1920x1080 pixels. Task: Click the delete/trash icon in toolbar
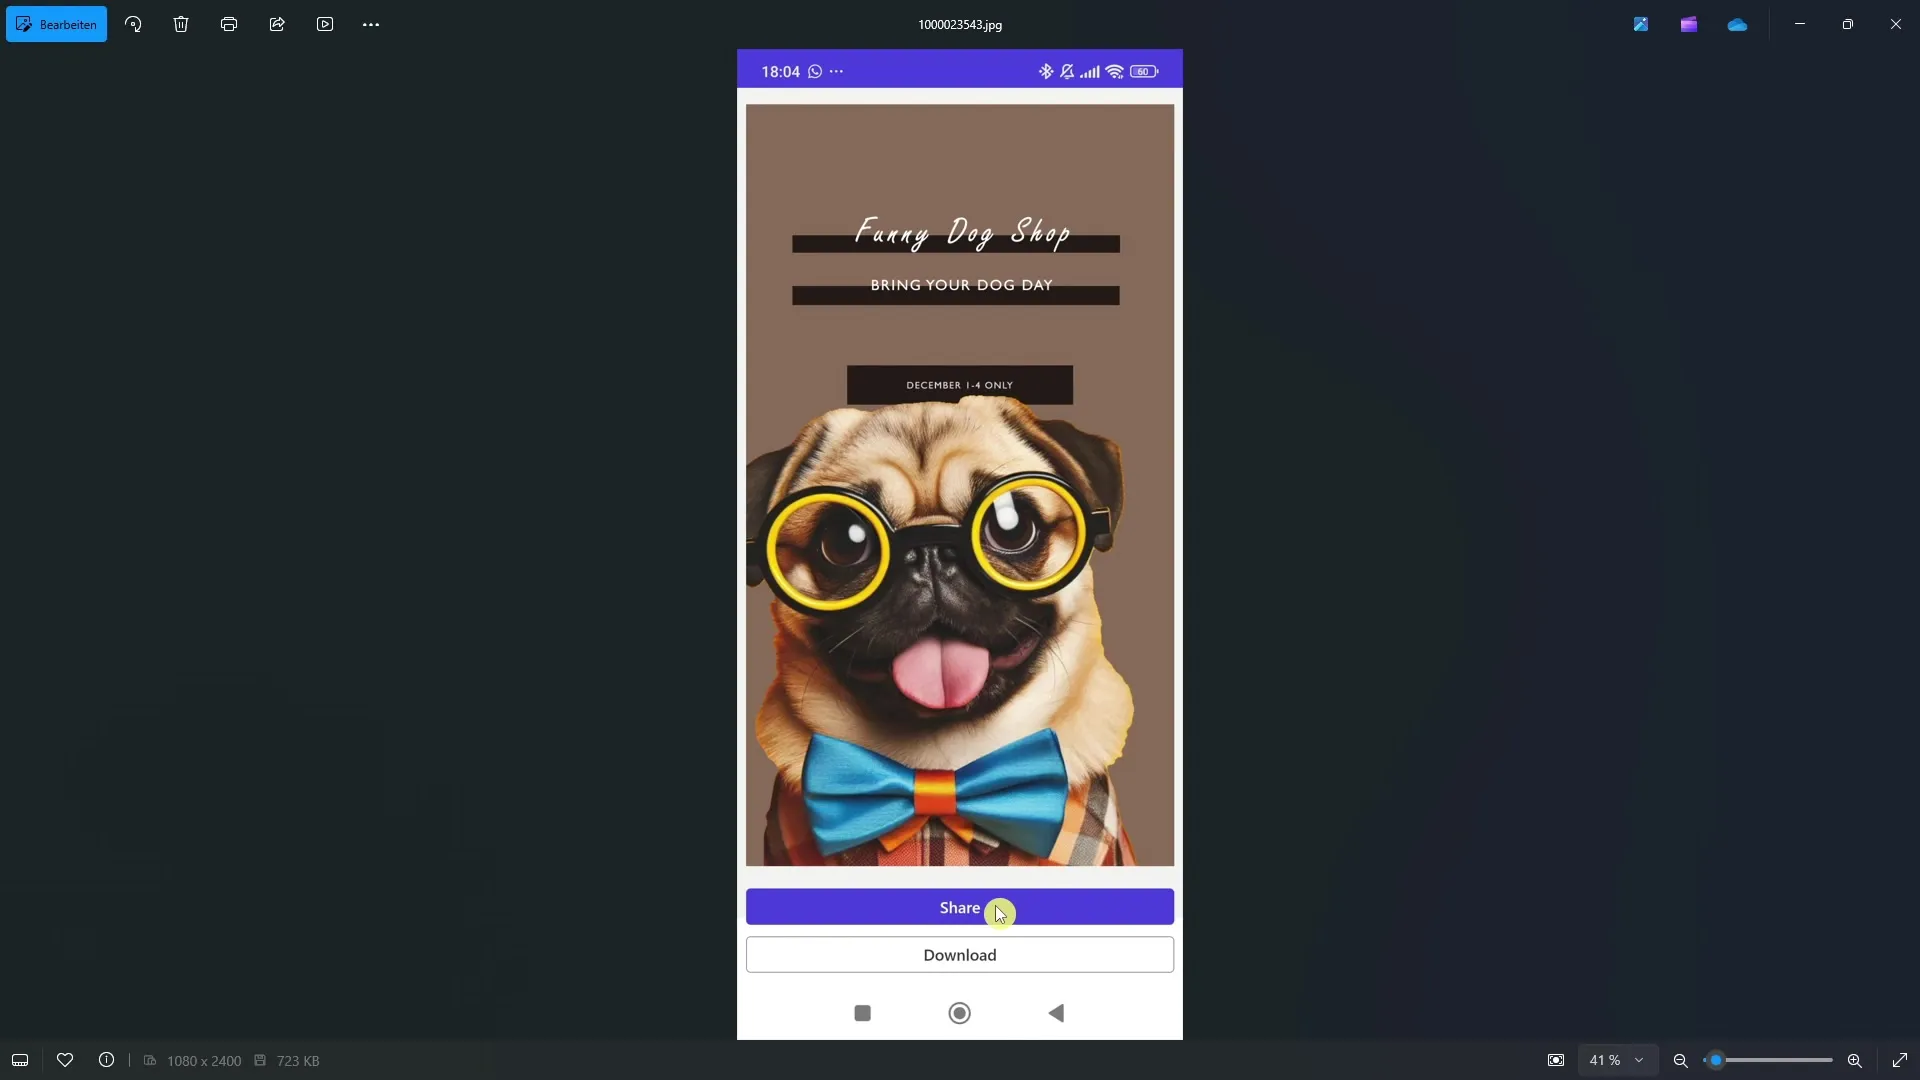(181, 24)
